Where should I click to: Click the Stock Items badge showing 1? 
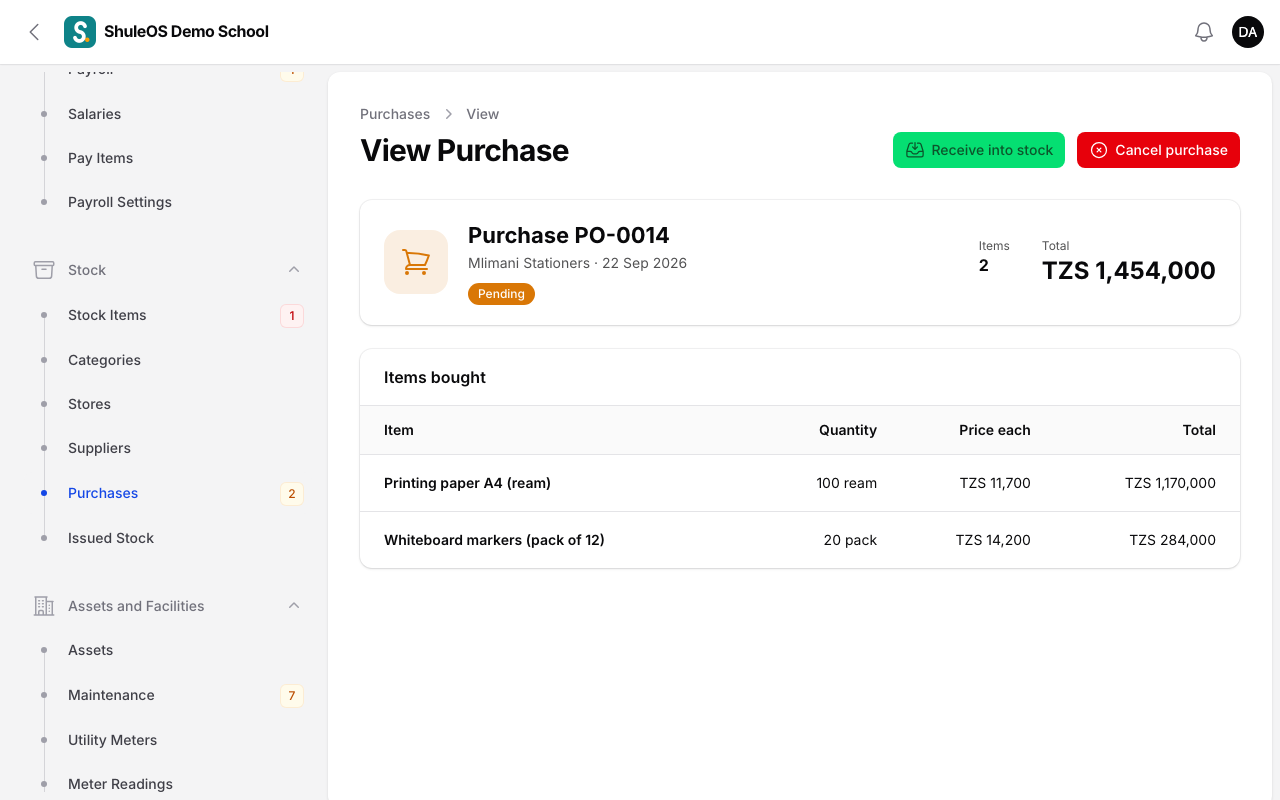[292, 316]
